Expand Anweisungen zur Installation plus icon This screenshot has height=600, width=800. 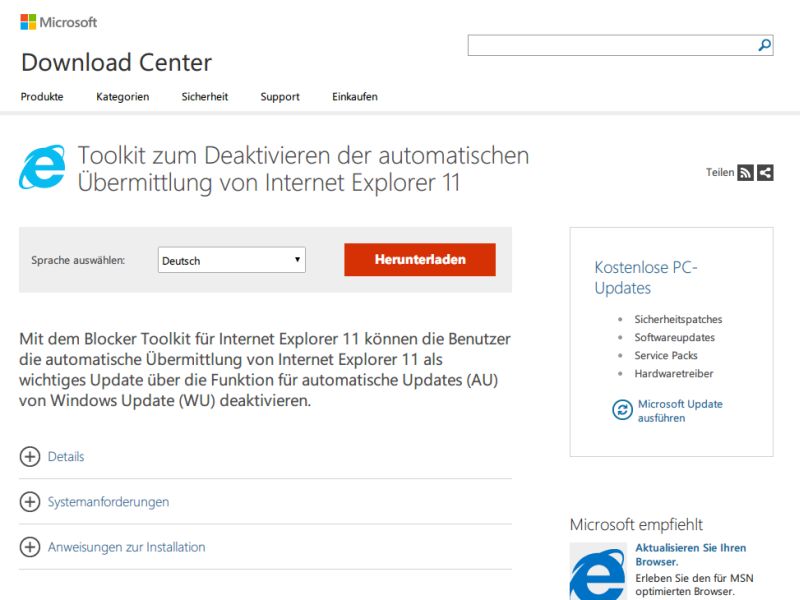30,547
